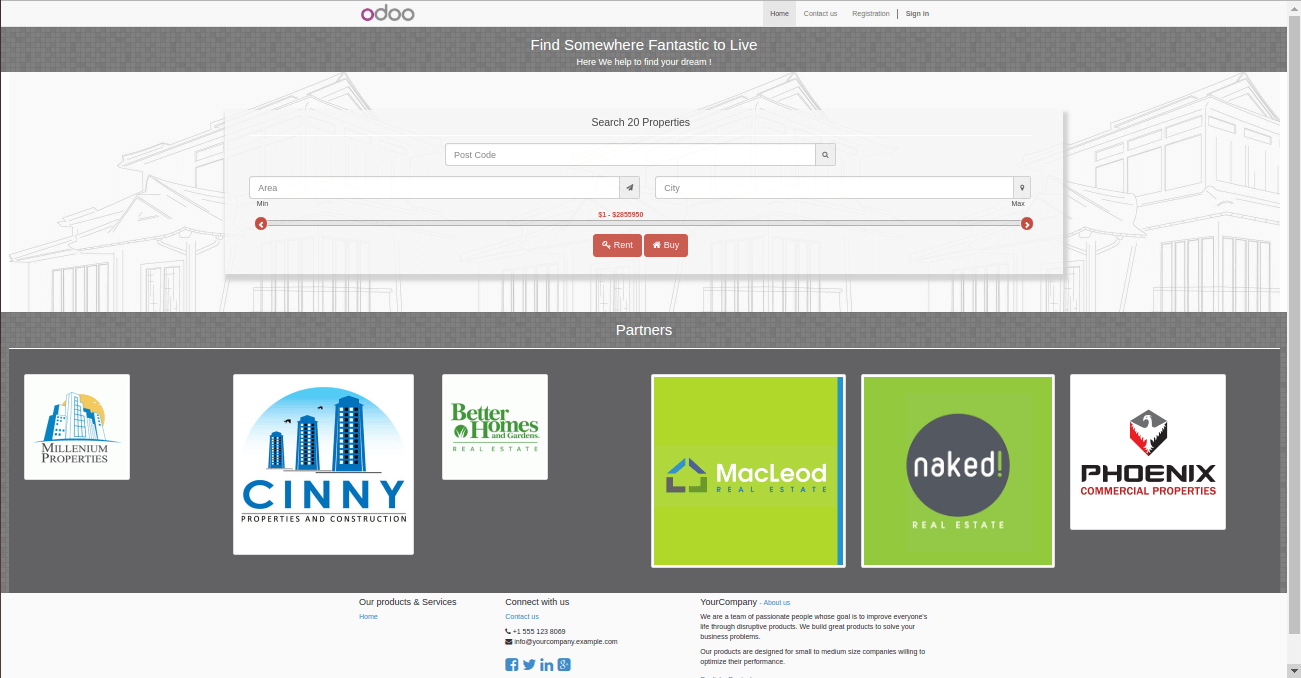The height and width of the screenshot is (678, 1301).
Task: Click the Post Code search magnifier icon
Action: point(825,155)
